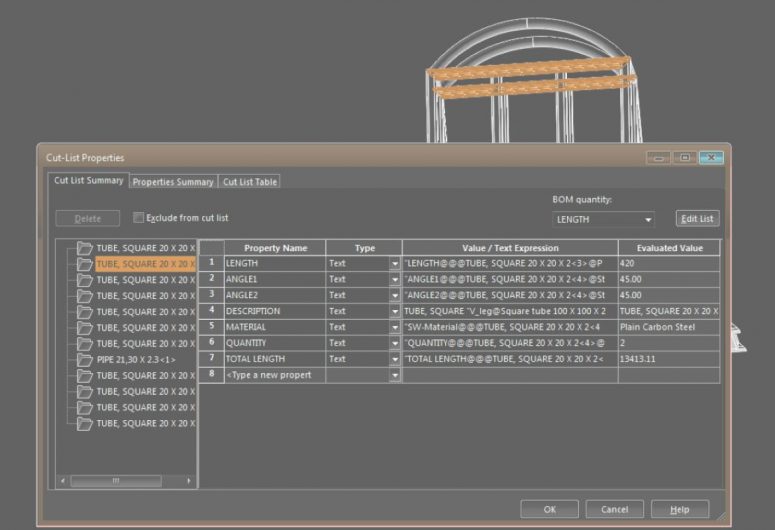Viewport: 775px width, 530px height.
Task: Click the "TOTAL LENGTH@@@TUBE value expression cell
Action: click(510, 359)
